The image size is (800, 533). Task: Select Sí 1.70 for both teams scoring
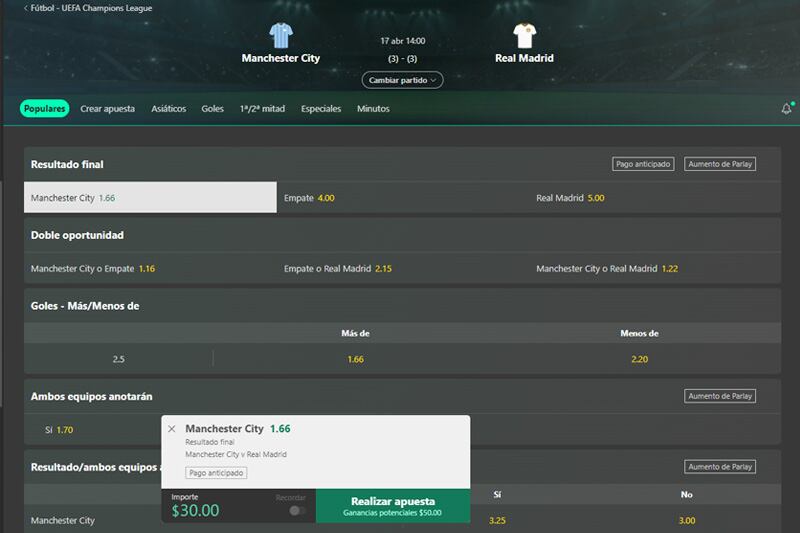click(59, 430)
